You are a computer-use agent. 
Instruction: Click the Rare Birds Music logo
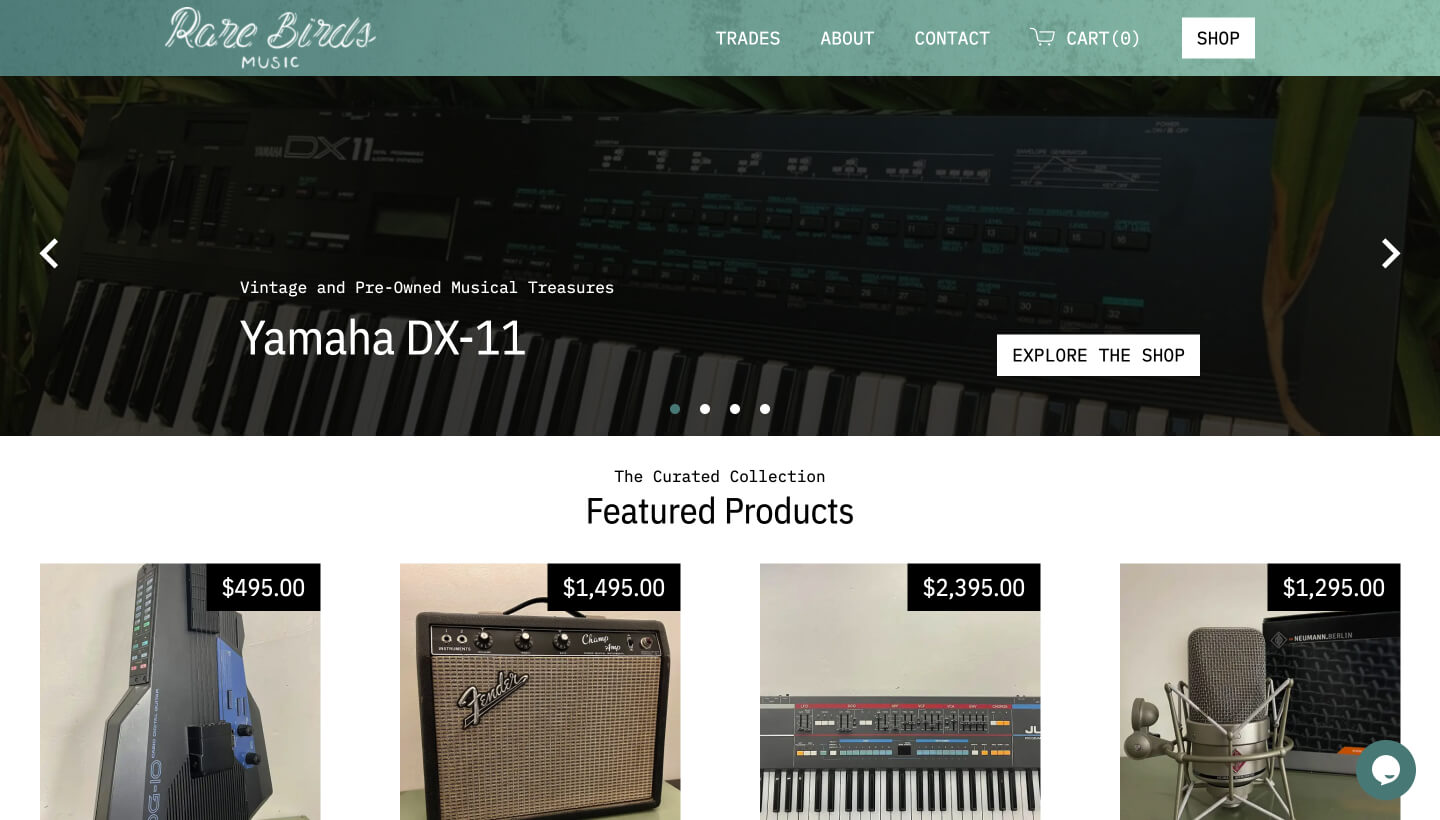pos(270,38)
